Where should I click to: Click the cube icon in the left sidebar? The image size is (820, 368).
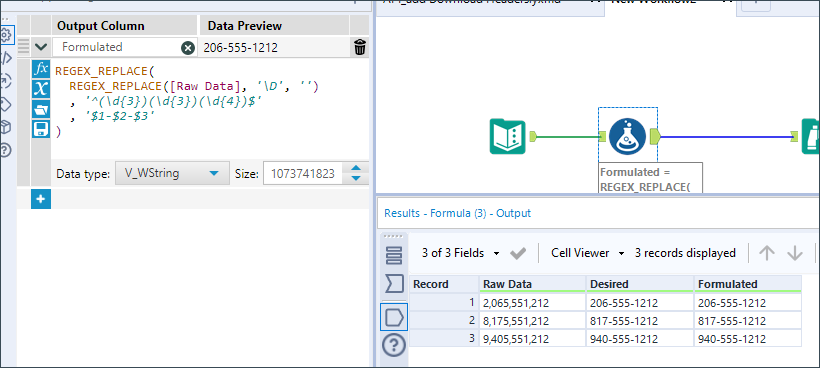[x=5, y=127]
